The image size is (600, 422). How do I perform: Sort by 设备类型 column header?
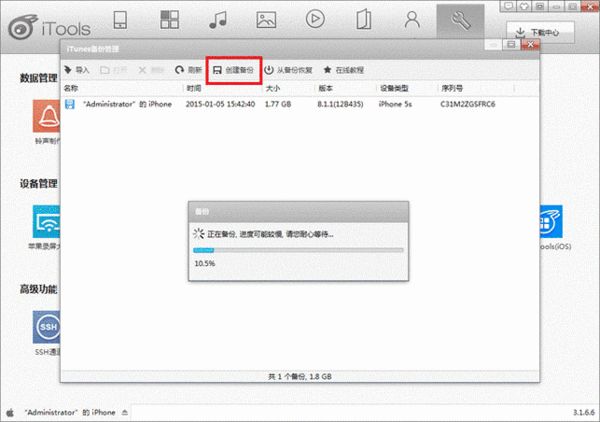coord(394,88)
